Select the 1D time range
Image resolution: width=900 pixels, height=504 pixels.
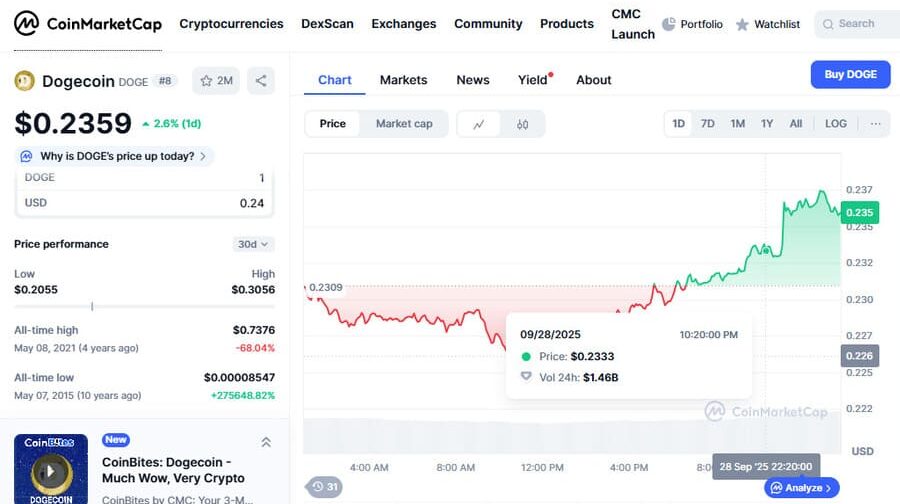point(678,123)
